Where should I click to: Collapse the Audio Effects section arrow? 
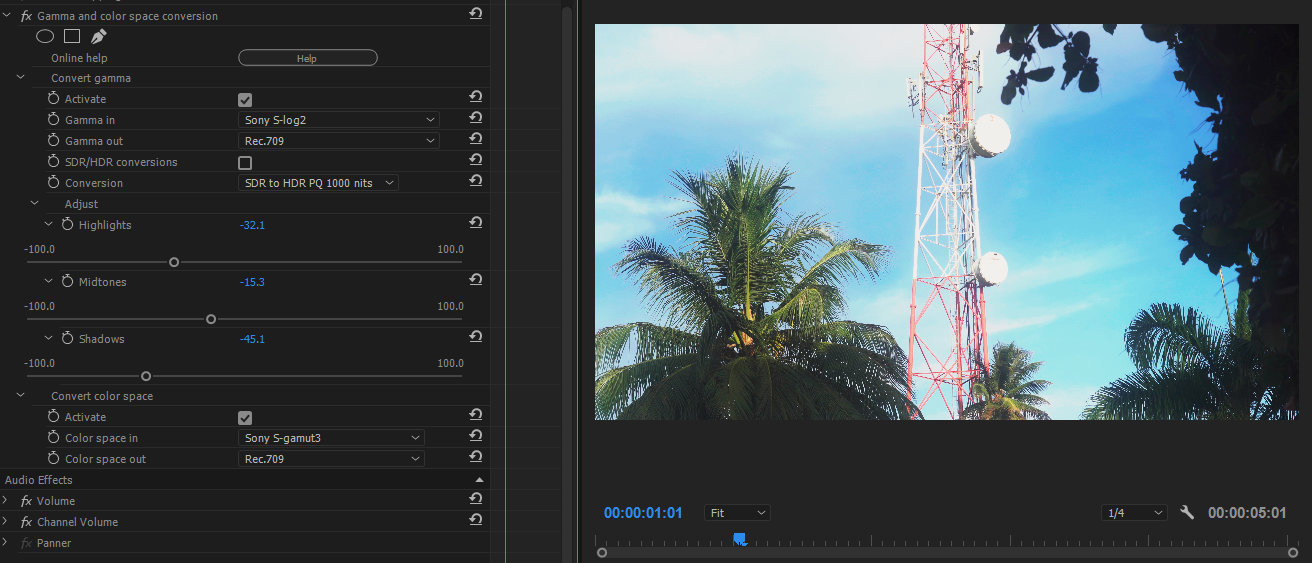479,480
